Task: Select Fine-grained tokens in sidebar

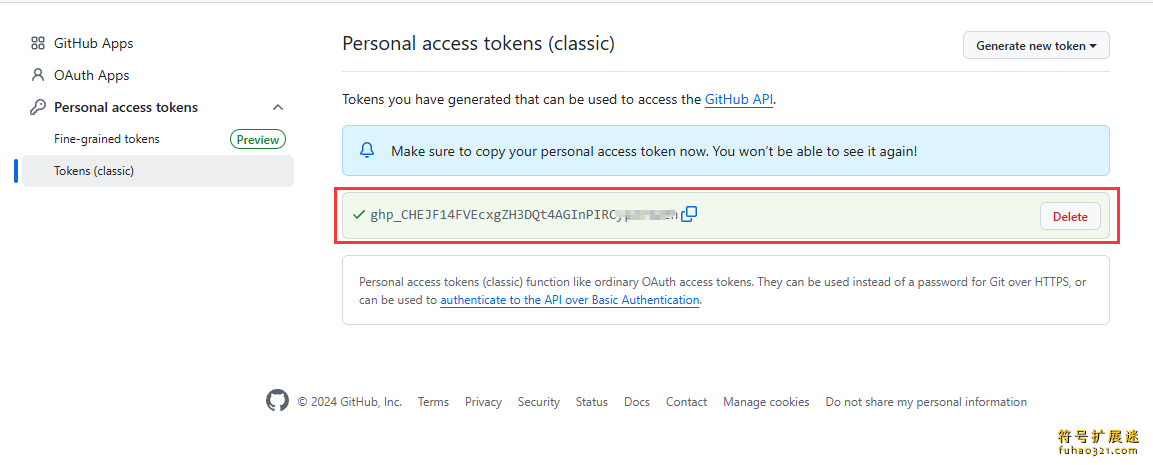Action: 107,139
